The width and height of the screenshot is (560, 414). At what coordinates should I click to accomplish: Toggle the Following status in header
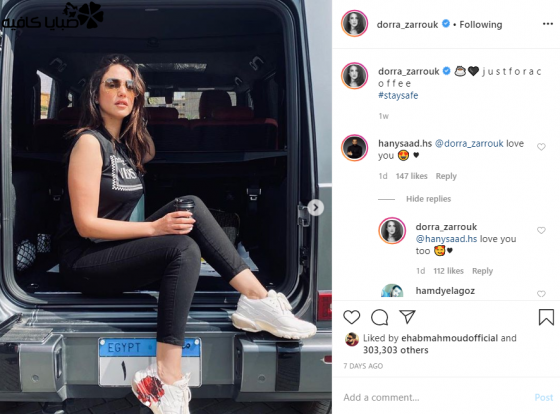480,25
